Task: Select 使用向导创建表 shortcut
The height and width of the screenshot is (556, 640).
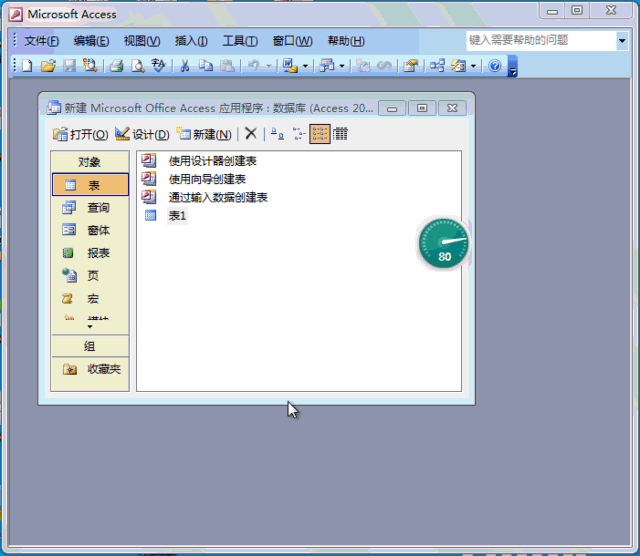Action: point(193,179)
